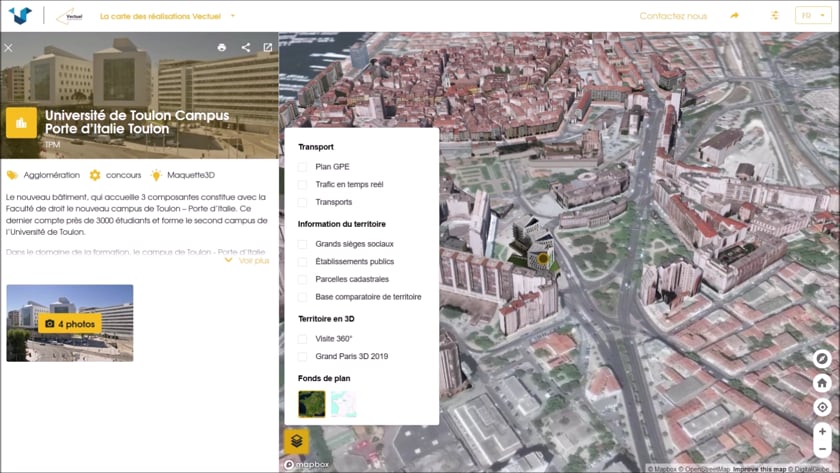Image resolution: width=840 pixels, height=473 pixels.
Task: Click the Transport section heading
Action: point(316,147)
